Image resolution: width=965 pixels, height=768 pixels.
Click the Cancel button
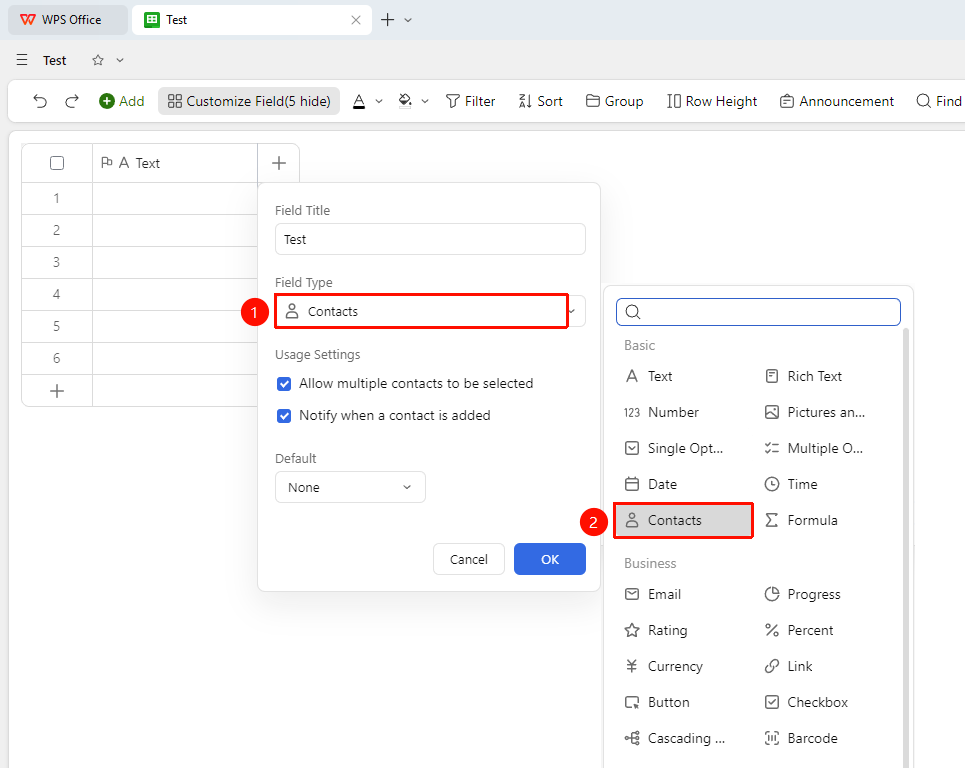469,559
